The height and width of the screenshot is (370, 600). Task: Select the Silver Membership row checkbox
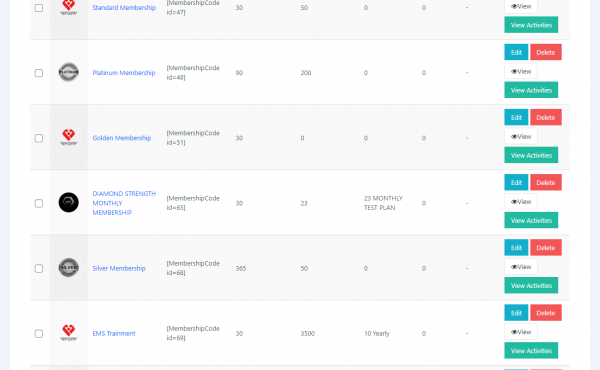click(39, 268)
